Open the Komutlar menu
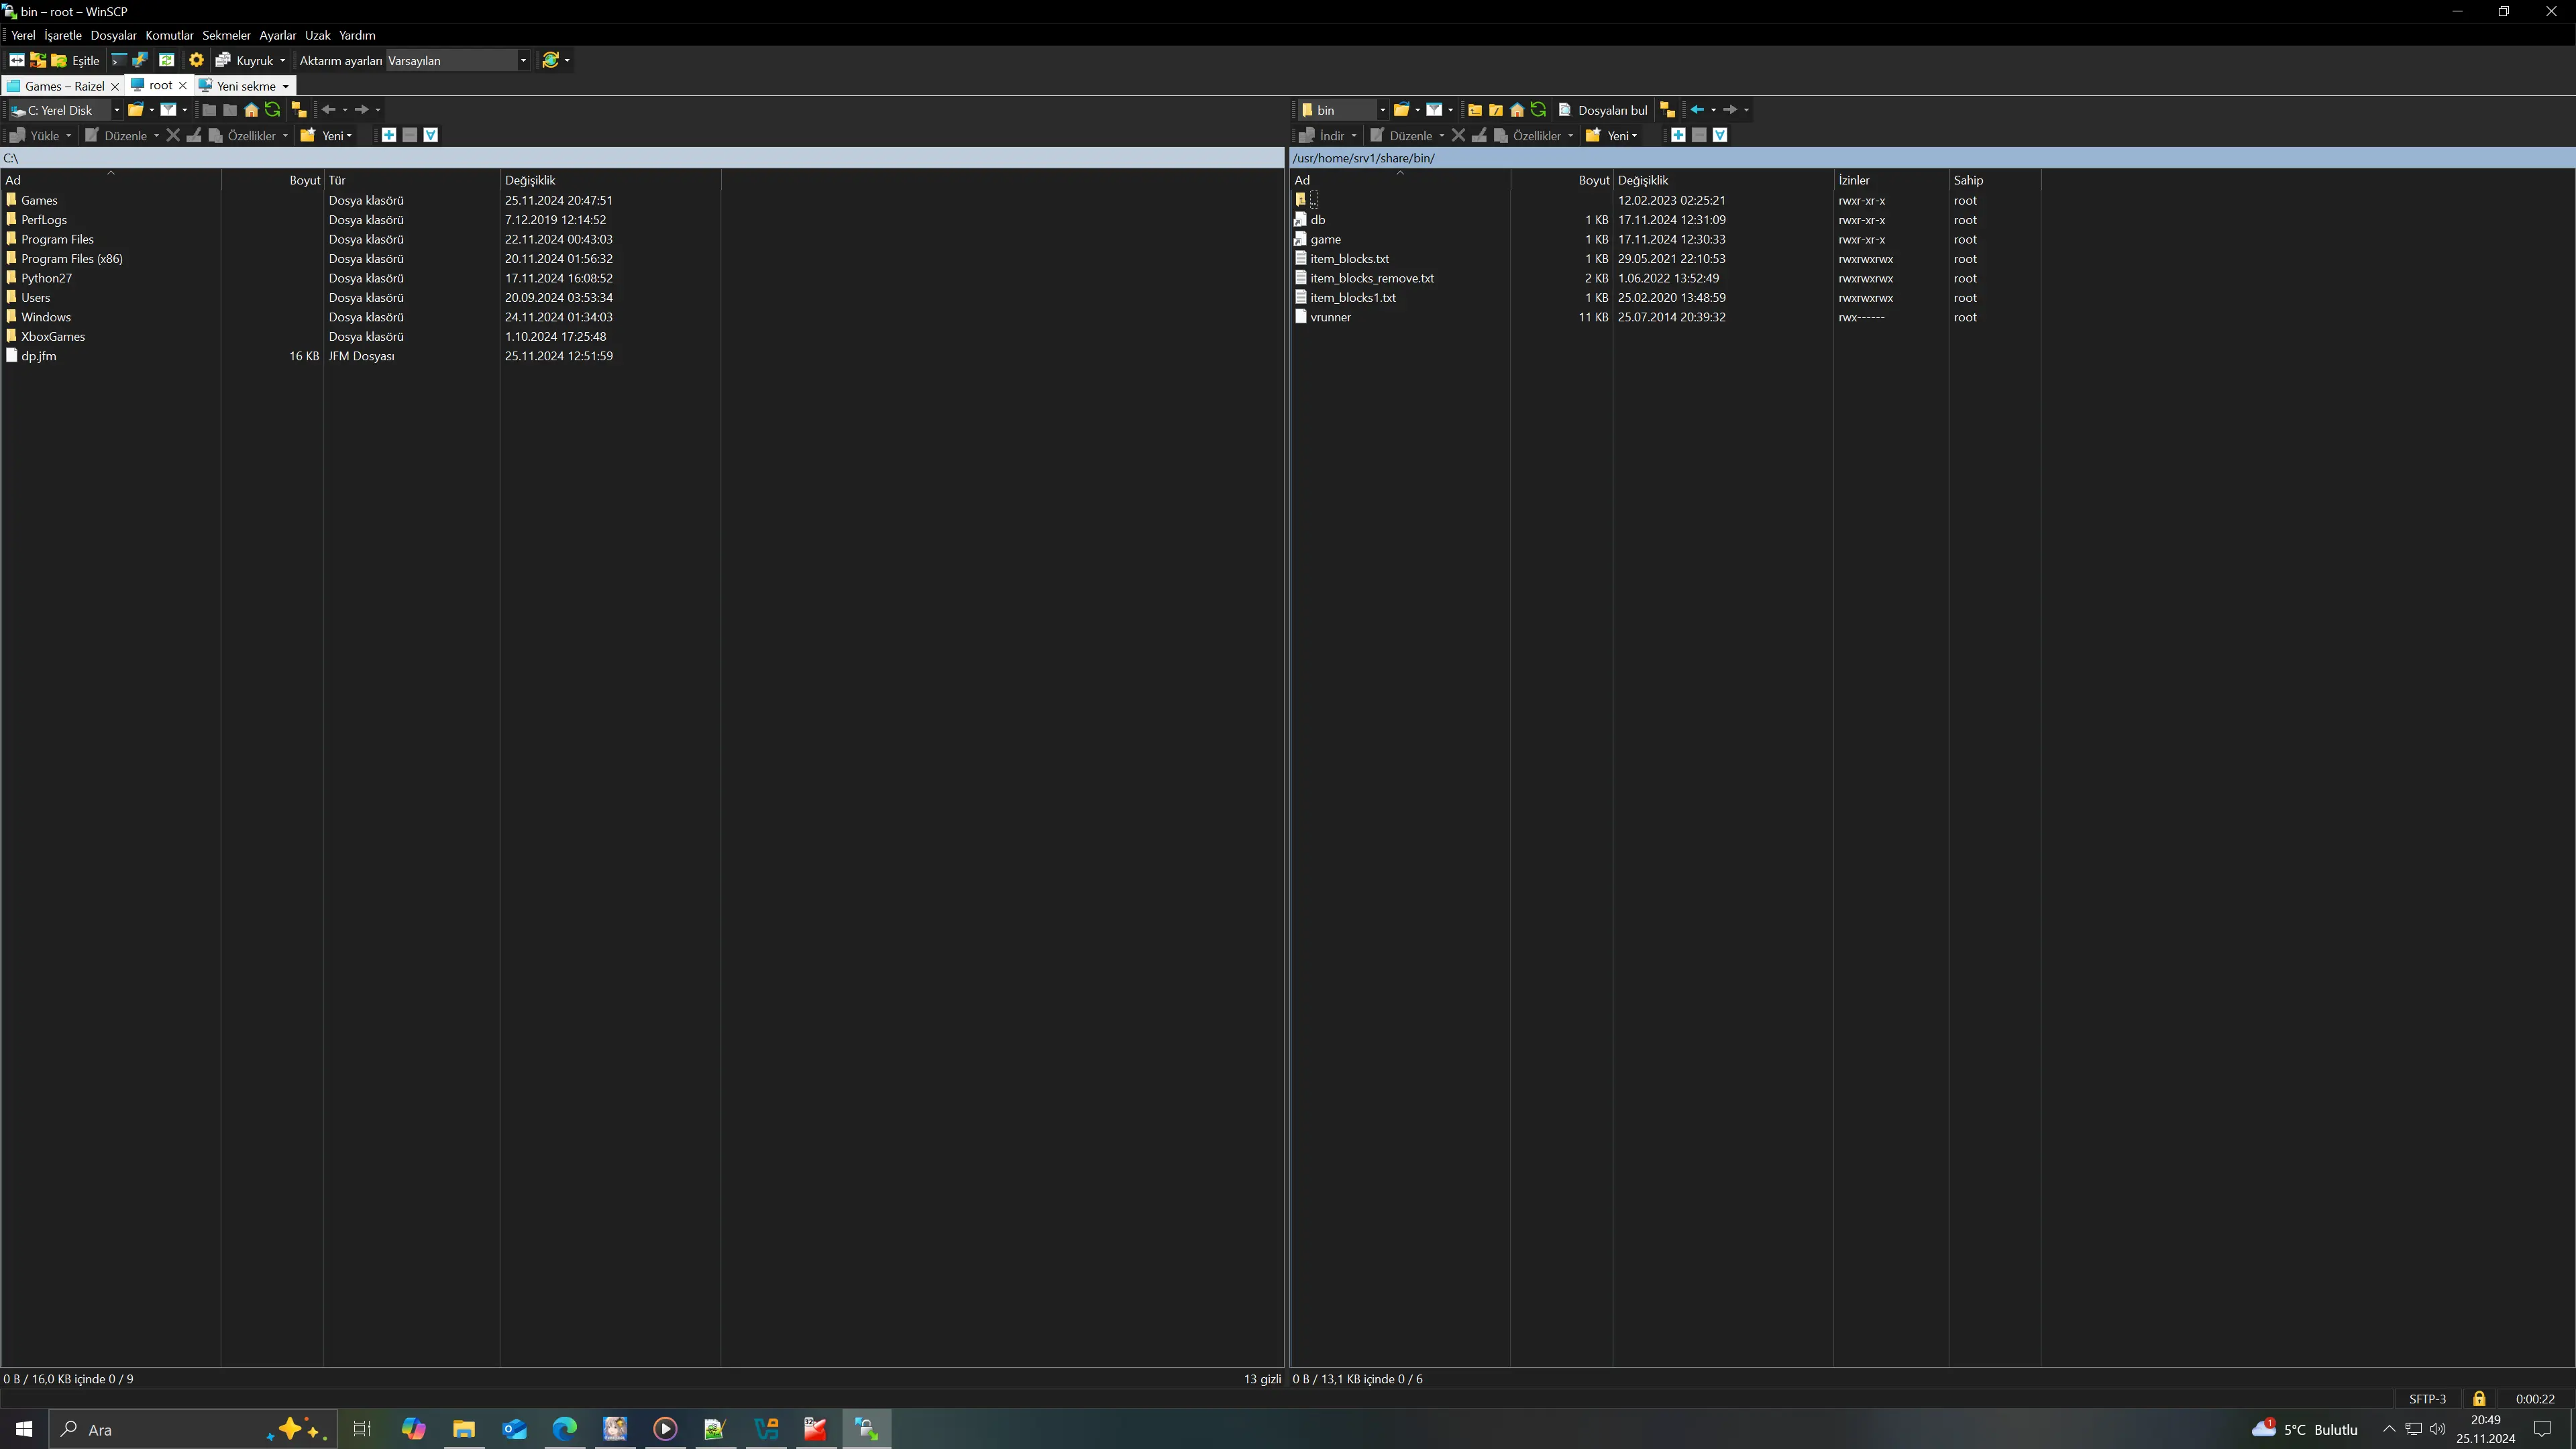The width and height of the screenshot is (2576, 1449). [169, 35]
